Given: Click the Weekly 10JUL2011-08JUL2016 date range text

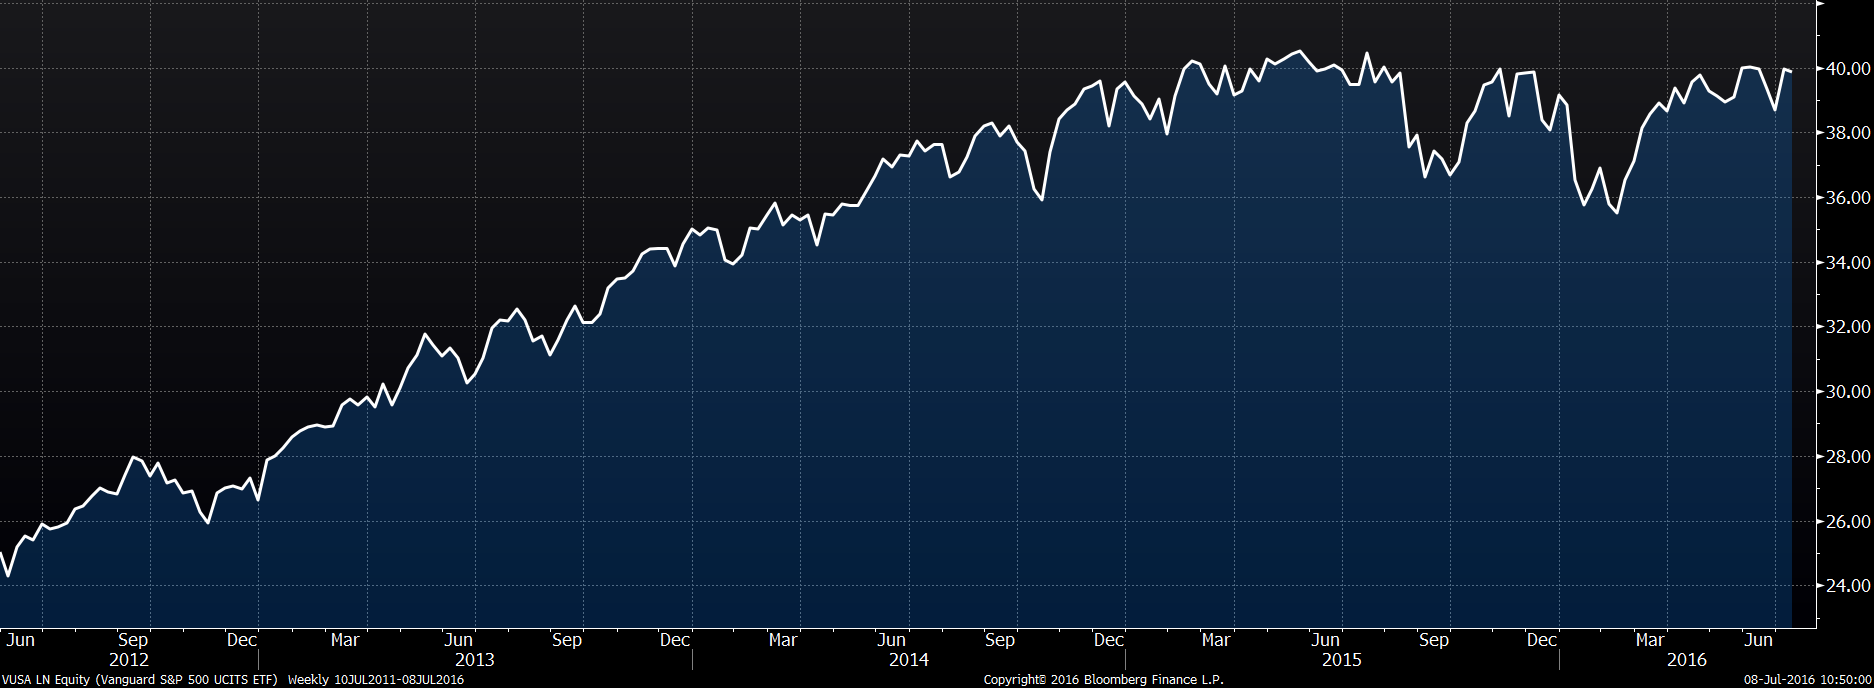Looking at the screenshot, I should 375,680.
